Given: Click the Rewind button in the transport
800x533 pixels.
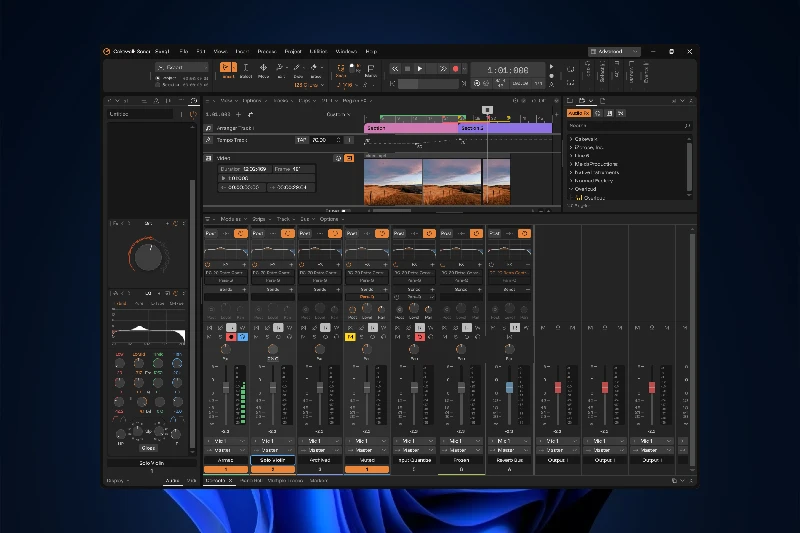Looking at the screenshot, I should point(395,69).
